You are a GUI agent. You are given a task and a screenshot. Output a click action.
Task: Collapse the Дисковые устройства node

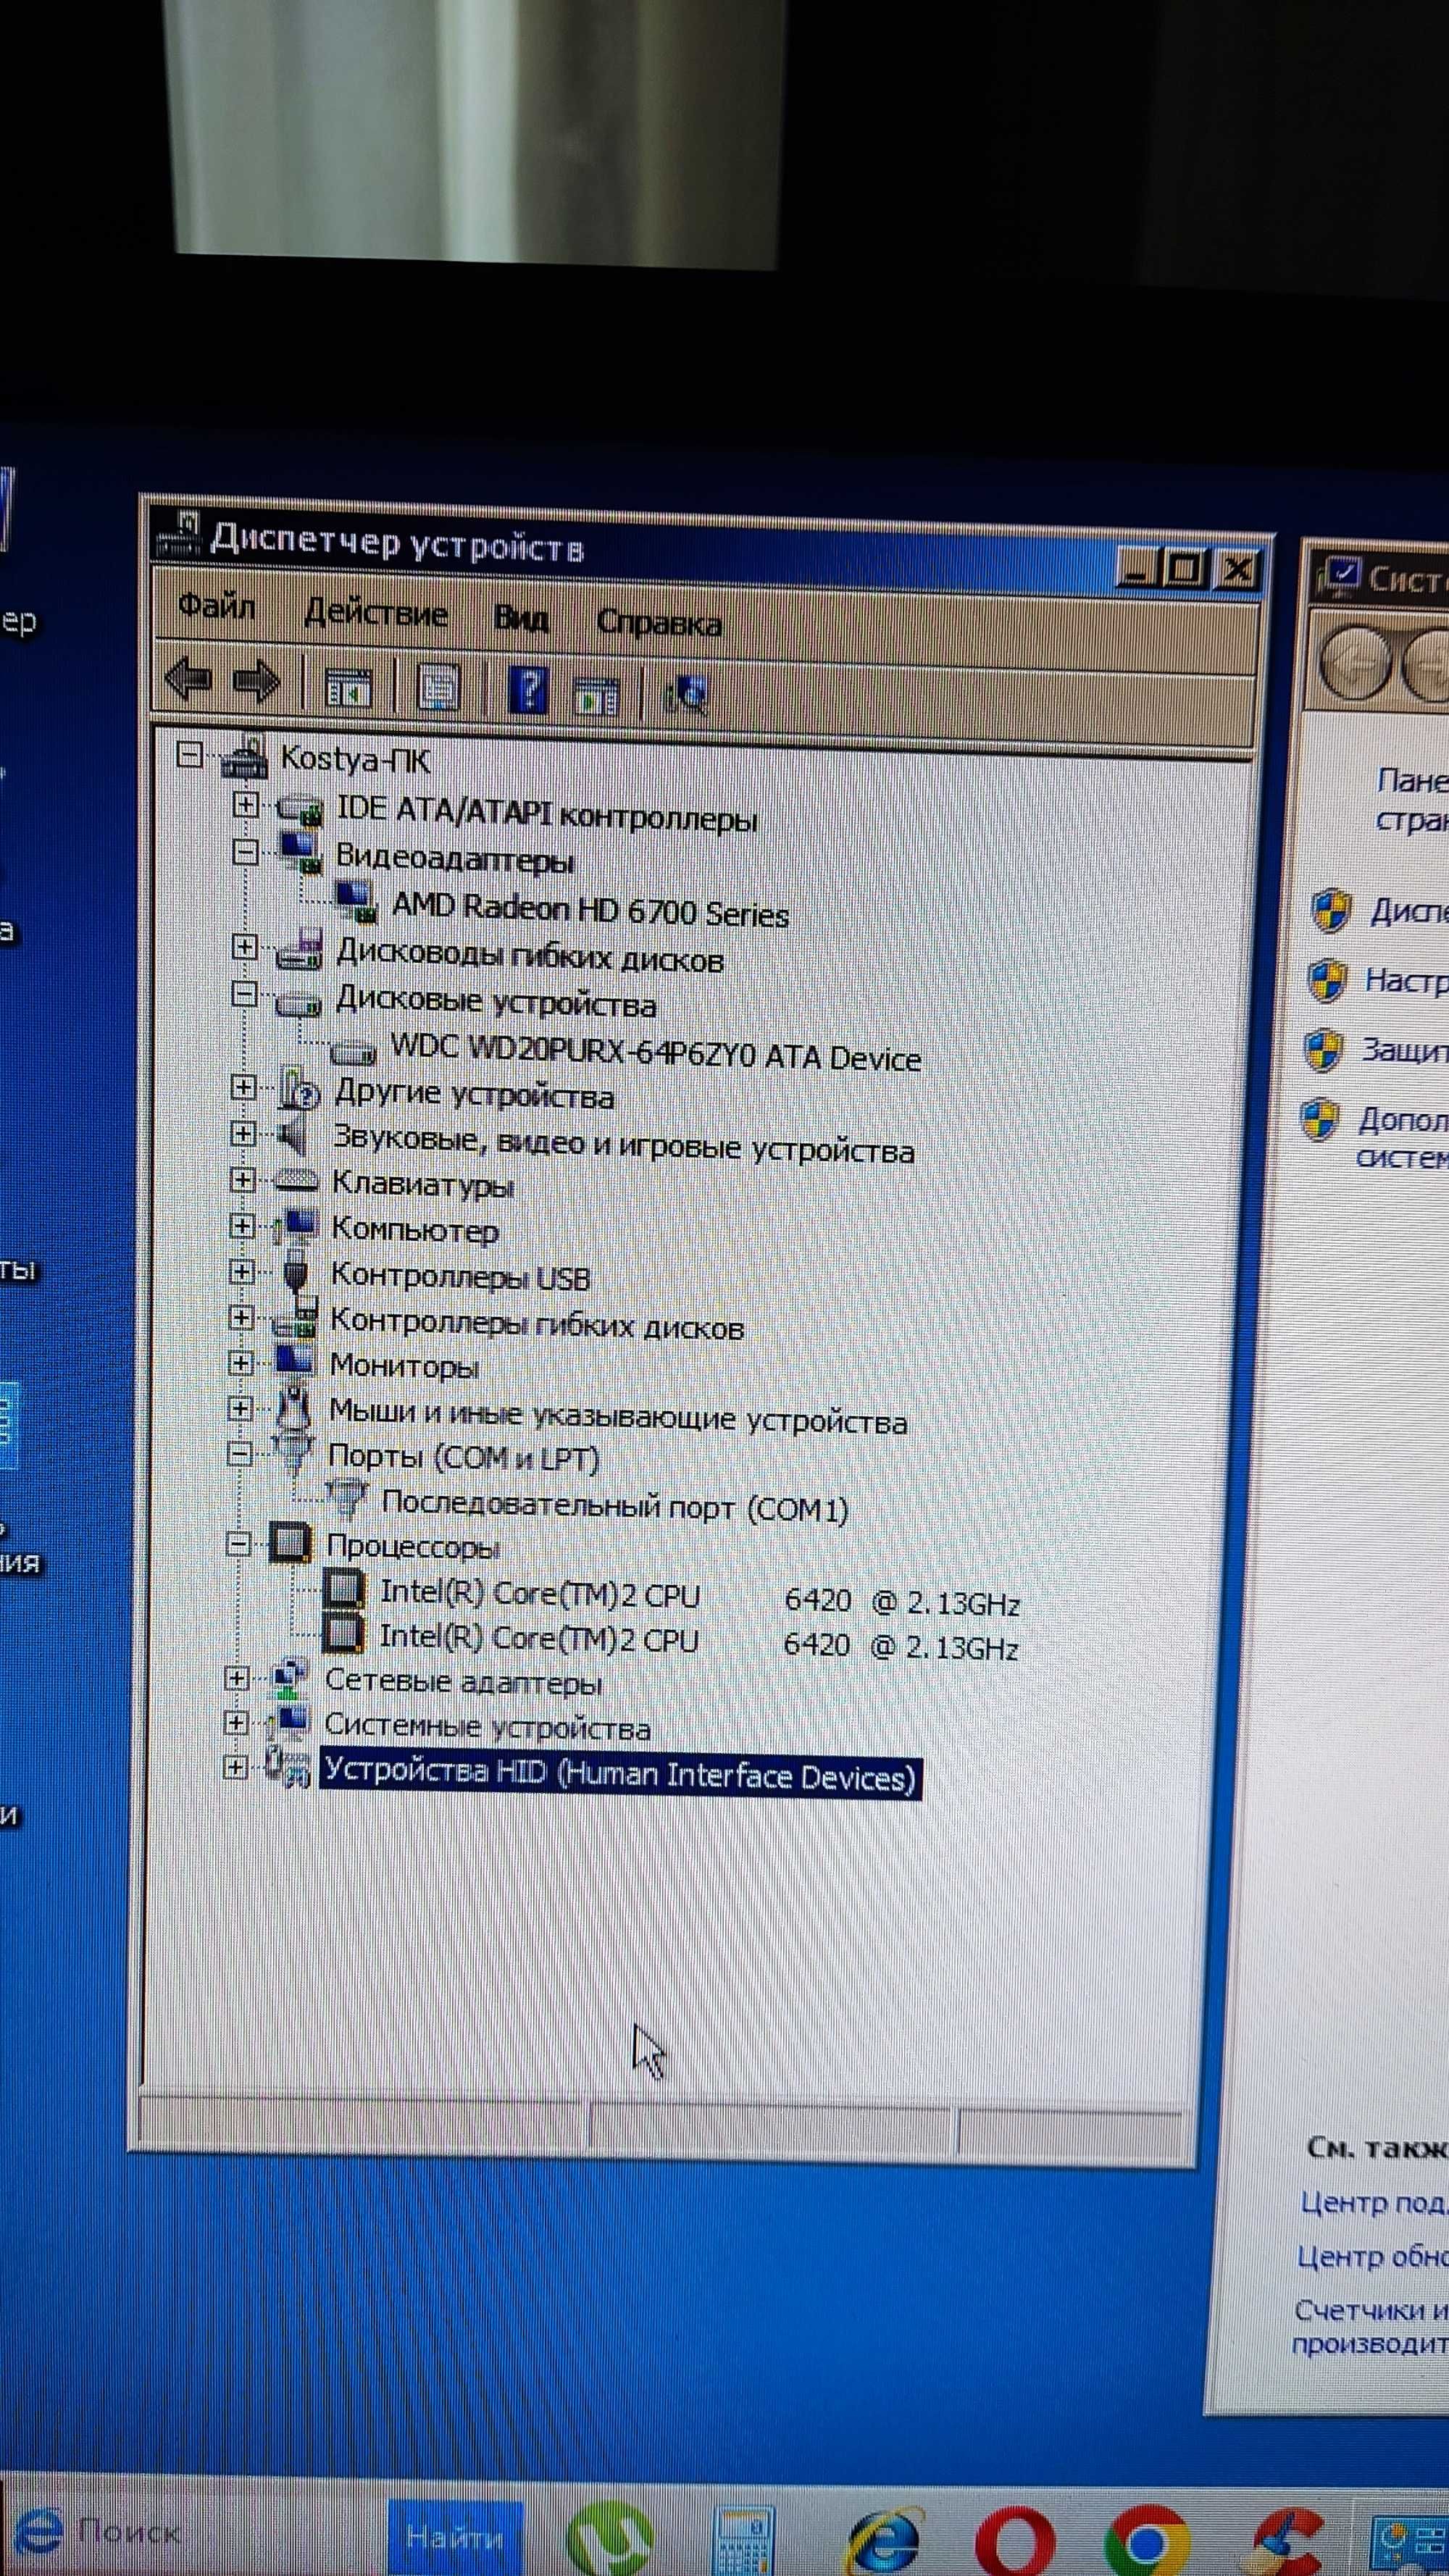point(244,994)
